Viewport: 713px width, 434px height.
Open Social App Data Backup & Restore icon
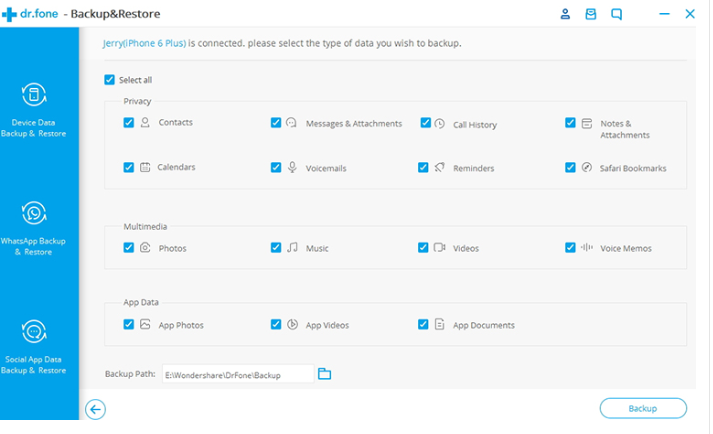click(x=33, y=332)
